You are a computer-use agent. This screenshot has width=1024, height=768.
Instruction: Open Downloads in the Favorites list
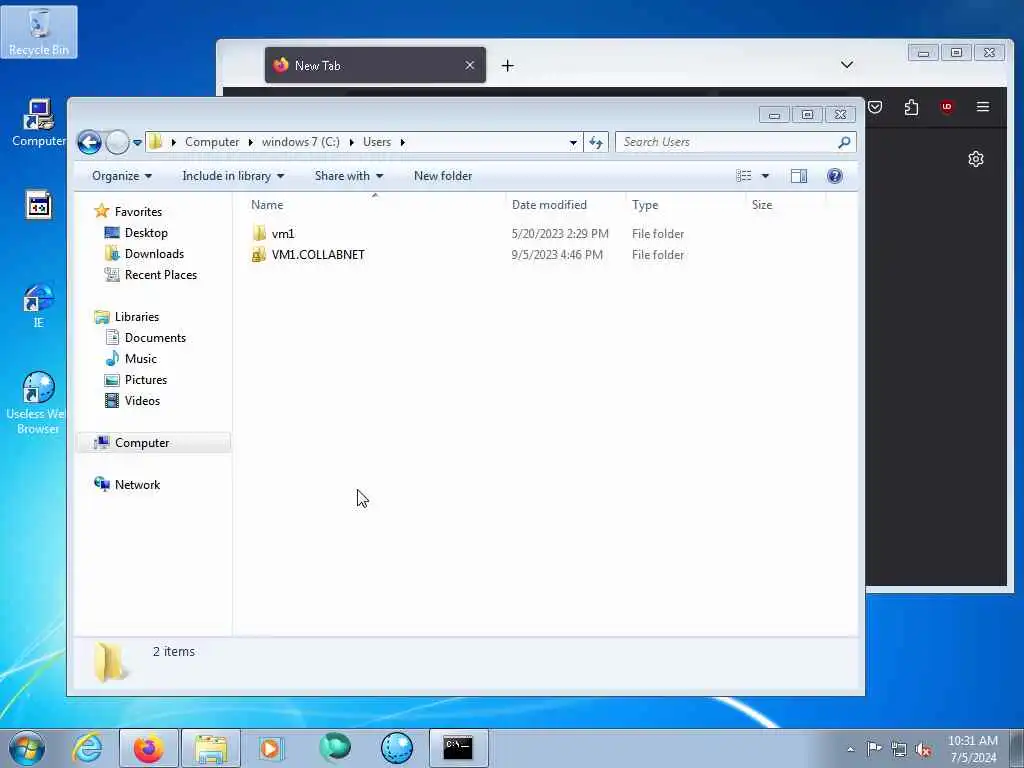(x=154, y=253)
